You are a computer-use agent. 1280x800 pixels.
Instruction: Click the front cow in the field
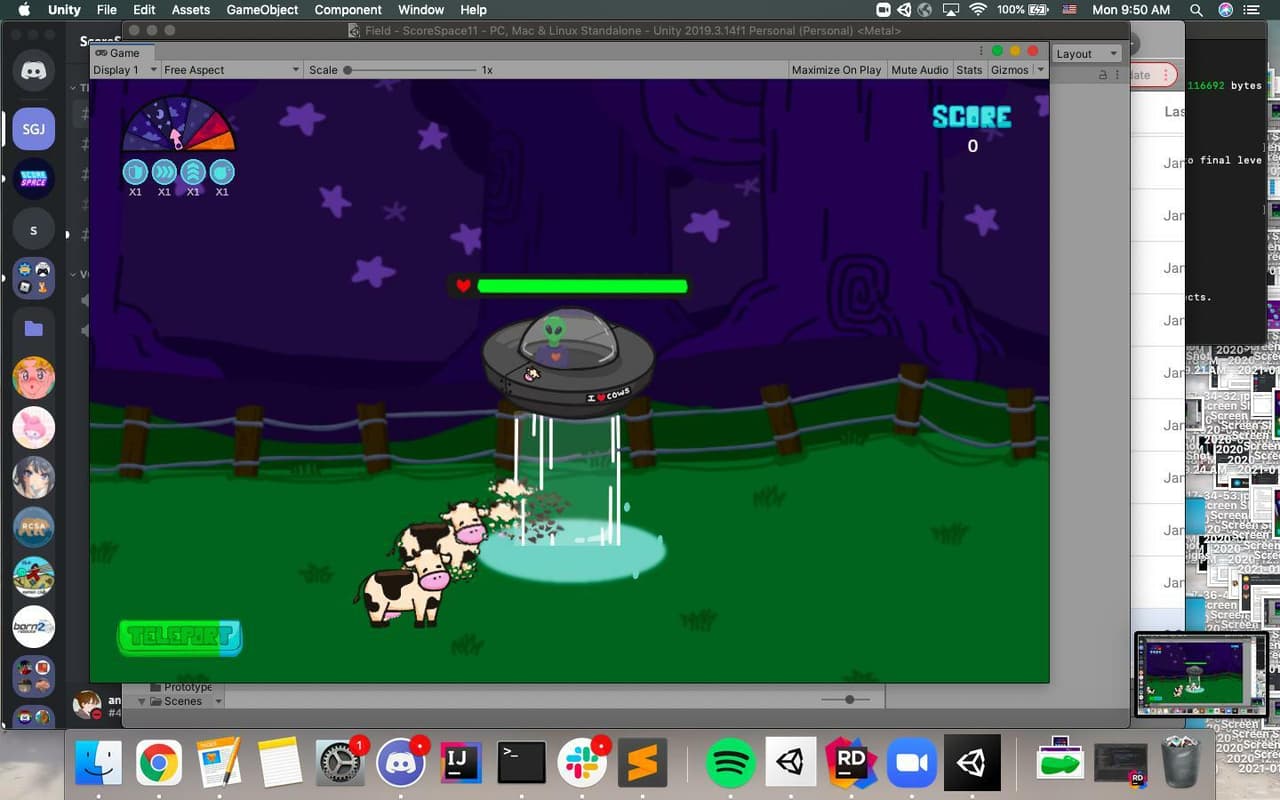(404, 588)
